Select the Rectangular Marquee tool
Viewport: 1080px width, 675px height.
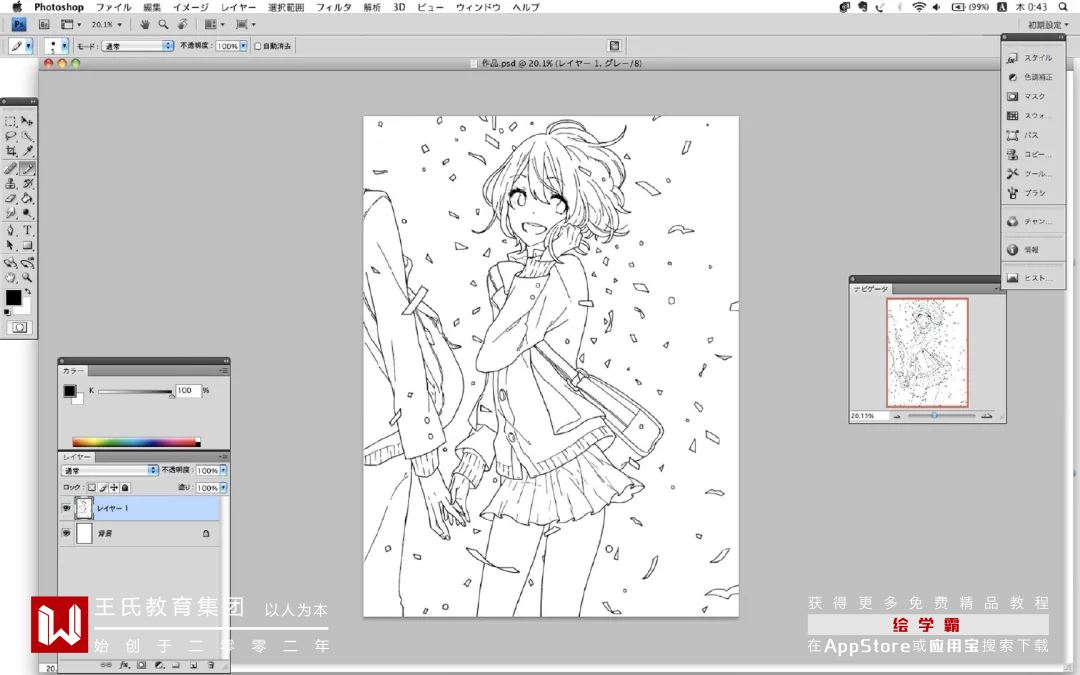(10, 121)
